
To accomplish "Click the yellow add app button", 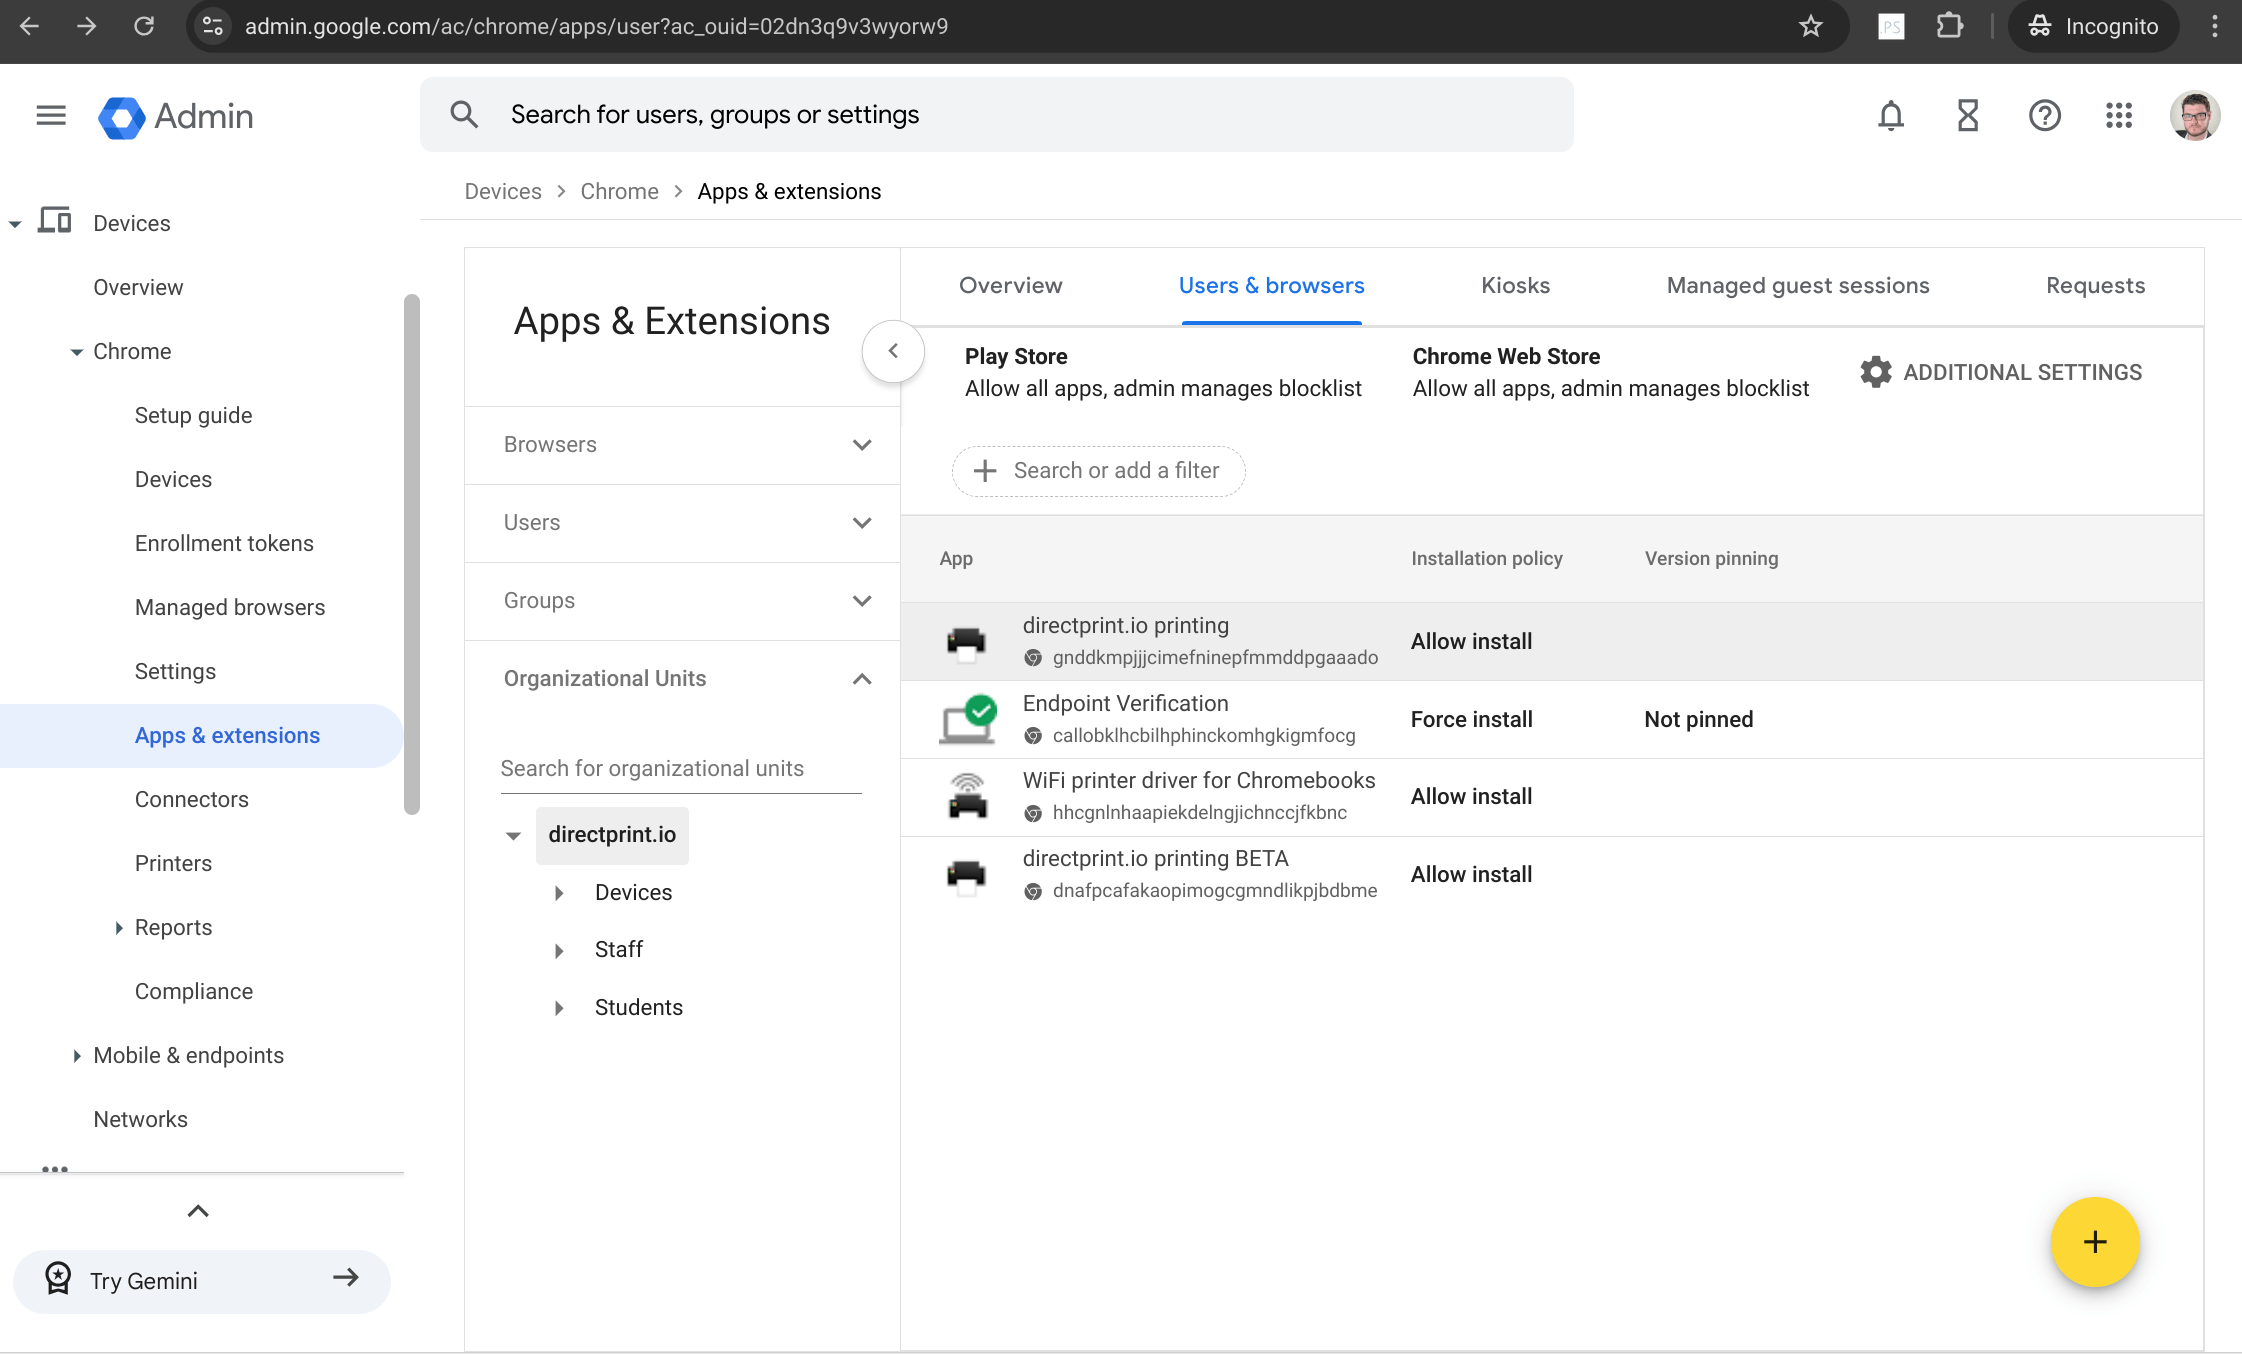I will tap(2096, 1242).
